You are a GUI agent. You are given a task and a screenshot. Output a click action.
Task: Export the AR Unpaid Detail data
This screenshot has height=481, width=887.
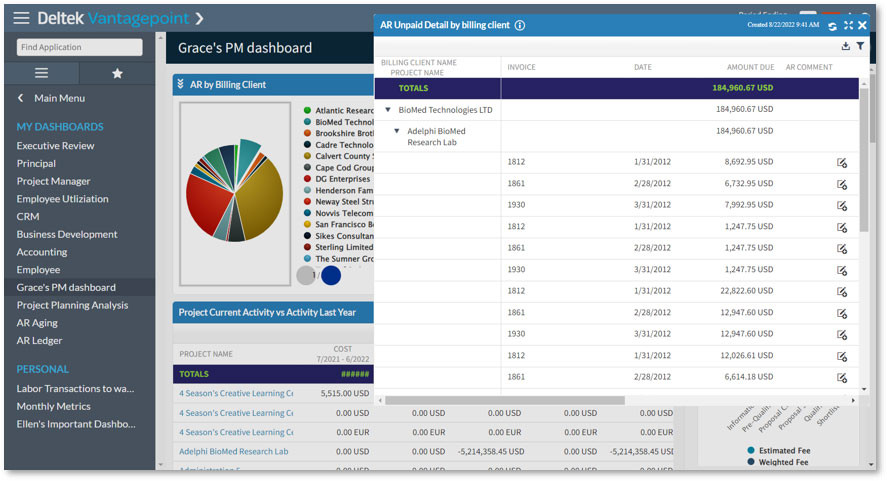click(x=846, y=46)
